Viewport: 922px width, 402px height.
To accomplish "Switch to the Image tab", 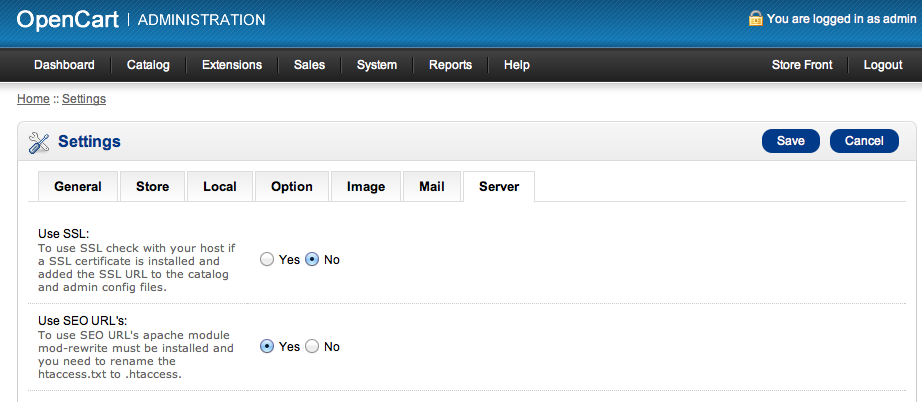I will coord(366,186).
